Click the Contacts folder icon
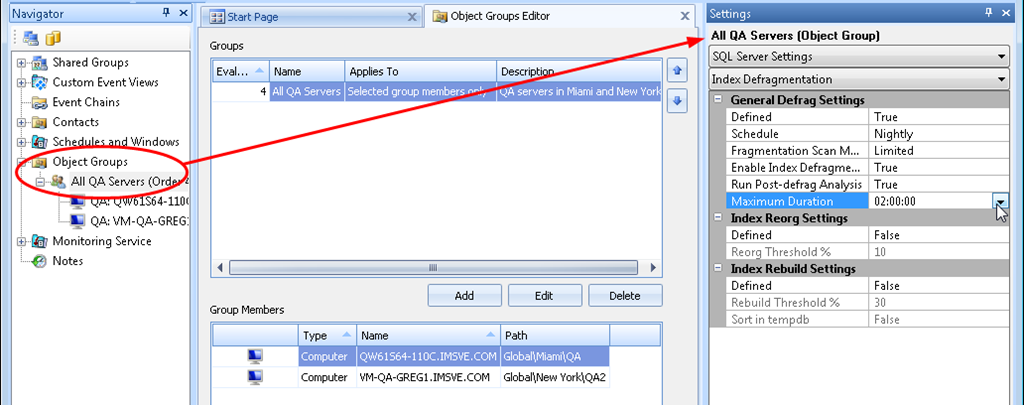This screenshot has width=1024, height=405. 40,122
